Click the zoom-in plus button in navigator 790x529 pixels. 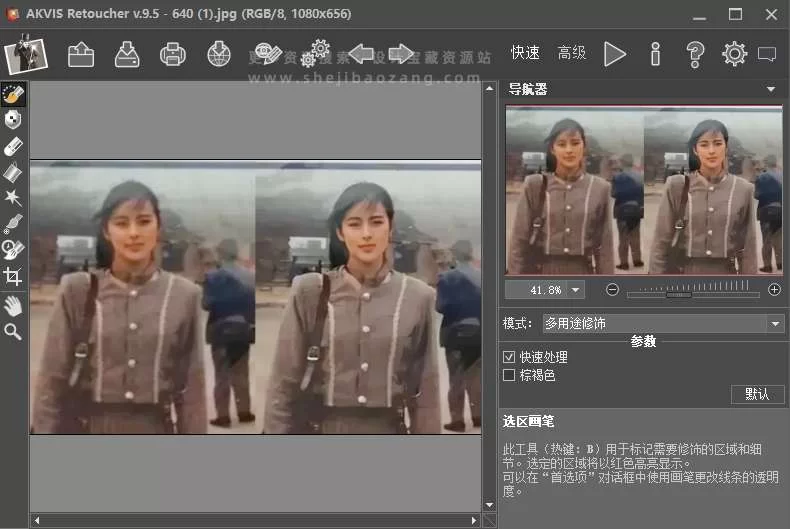point(774,290)
